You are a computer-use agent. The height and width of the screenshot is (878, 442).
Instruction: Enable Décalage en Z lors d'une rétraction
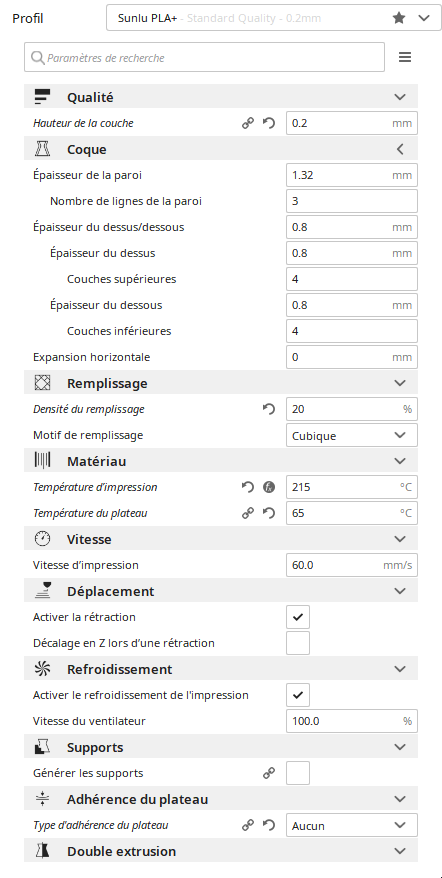[298, 643]
